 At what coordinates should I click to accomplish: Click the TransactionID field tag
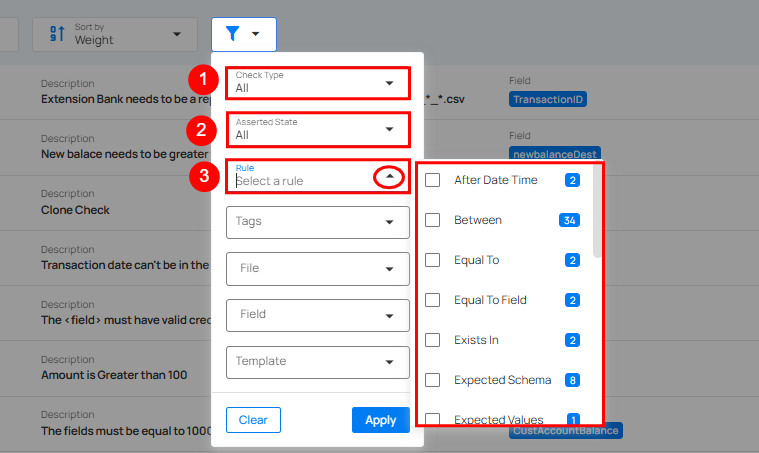point(548,99)
